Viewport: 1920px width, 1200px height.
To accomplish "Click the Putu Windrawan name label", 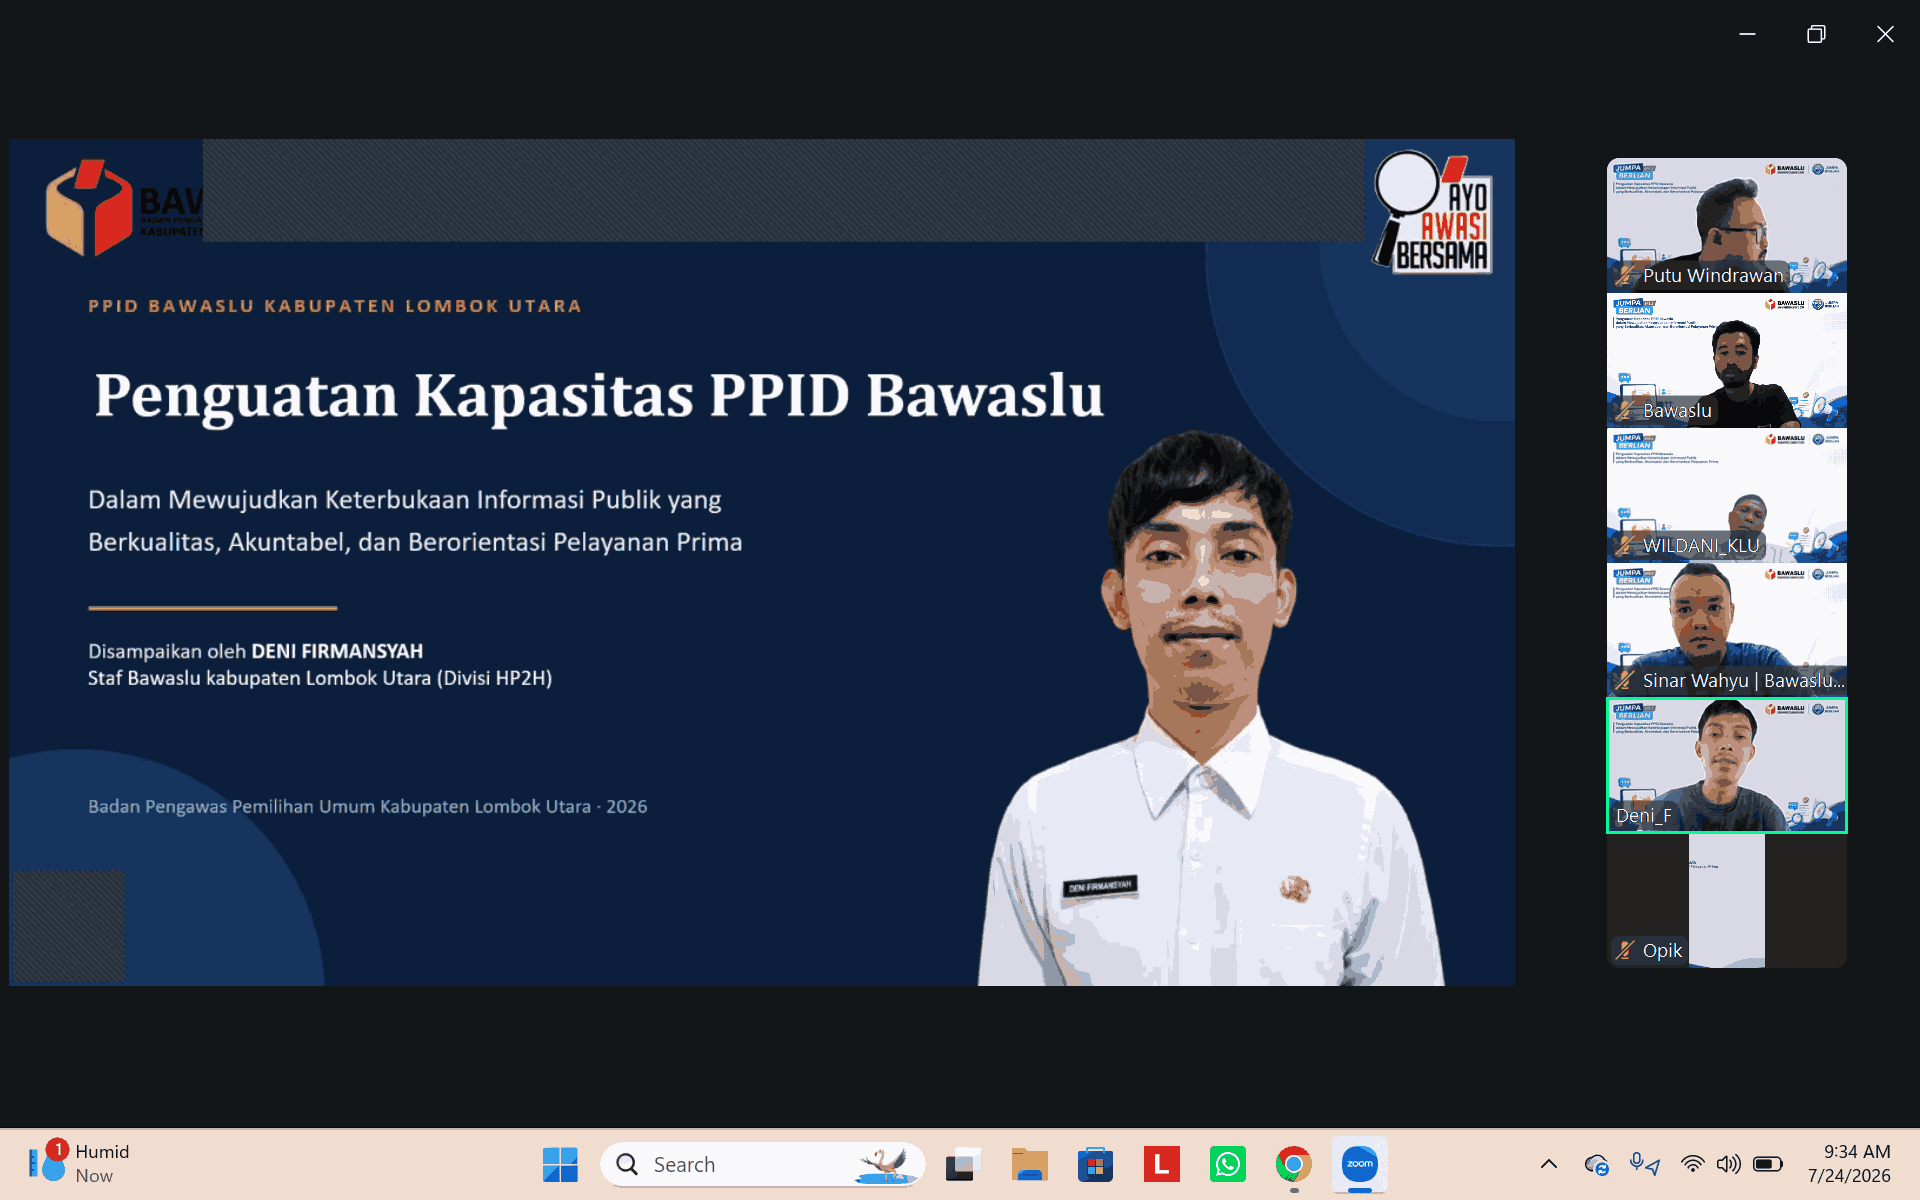I will [1712, 275].
